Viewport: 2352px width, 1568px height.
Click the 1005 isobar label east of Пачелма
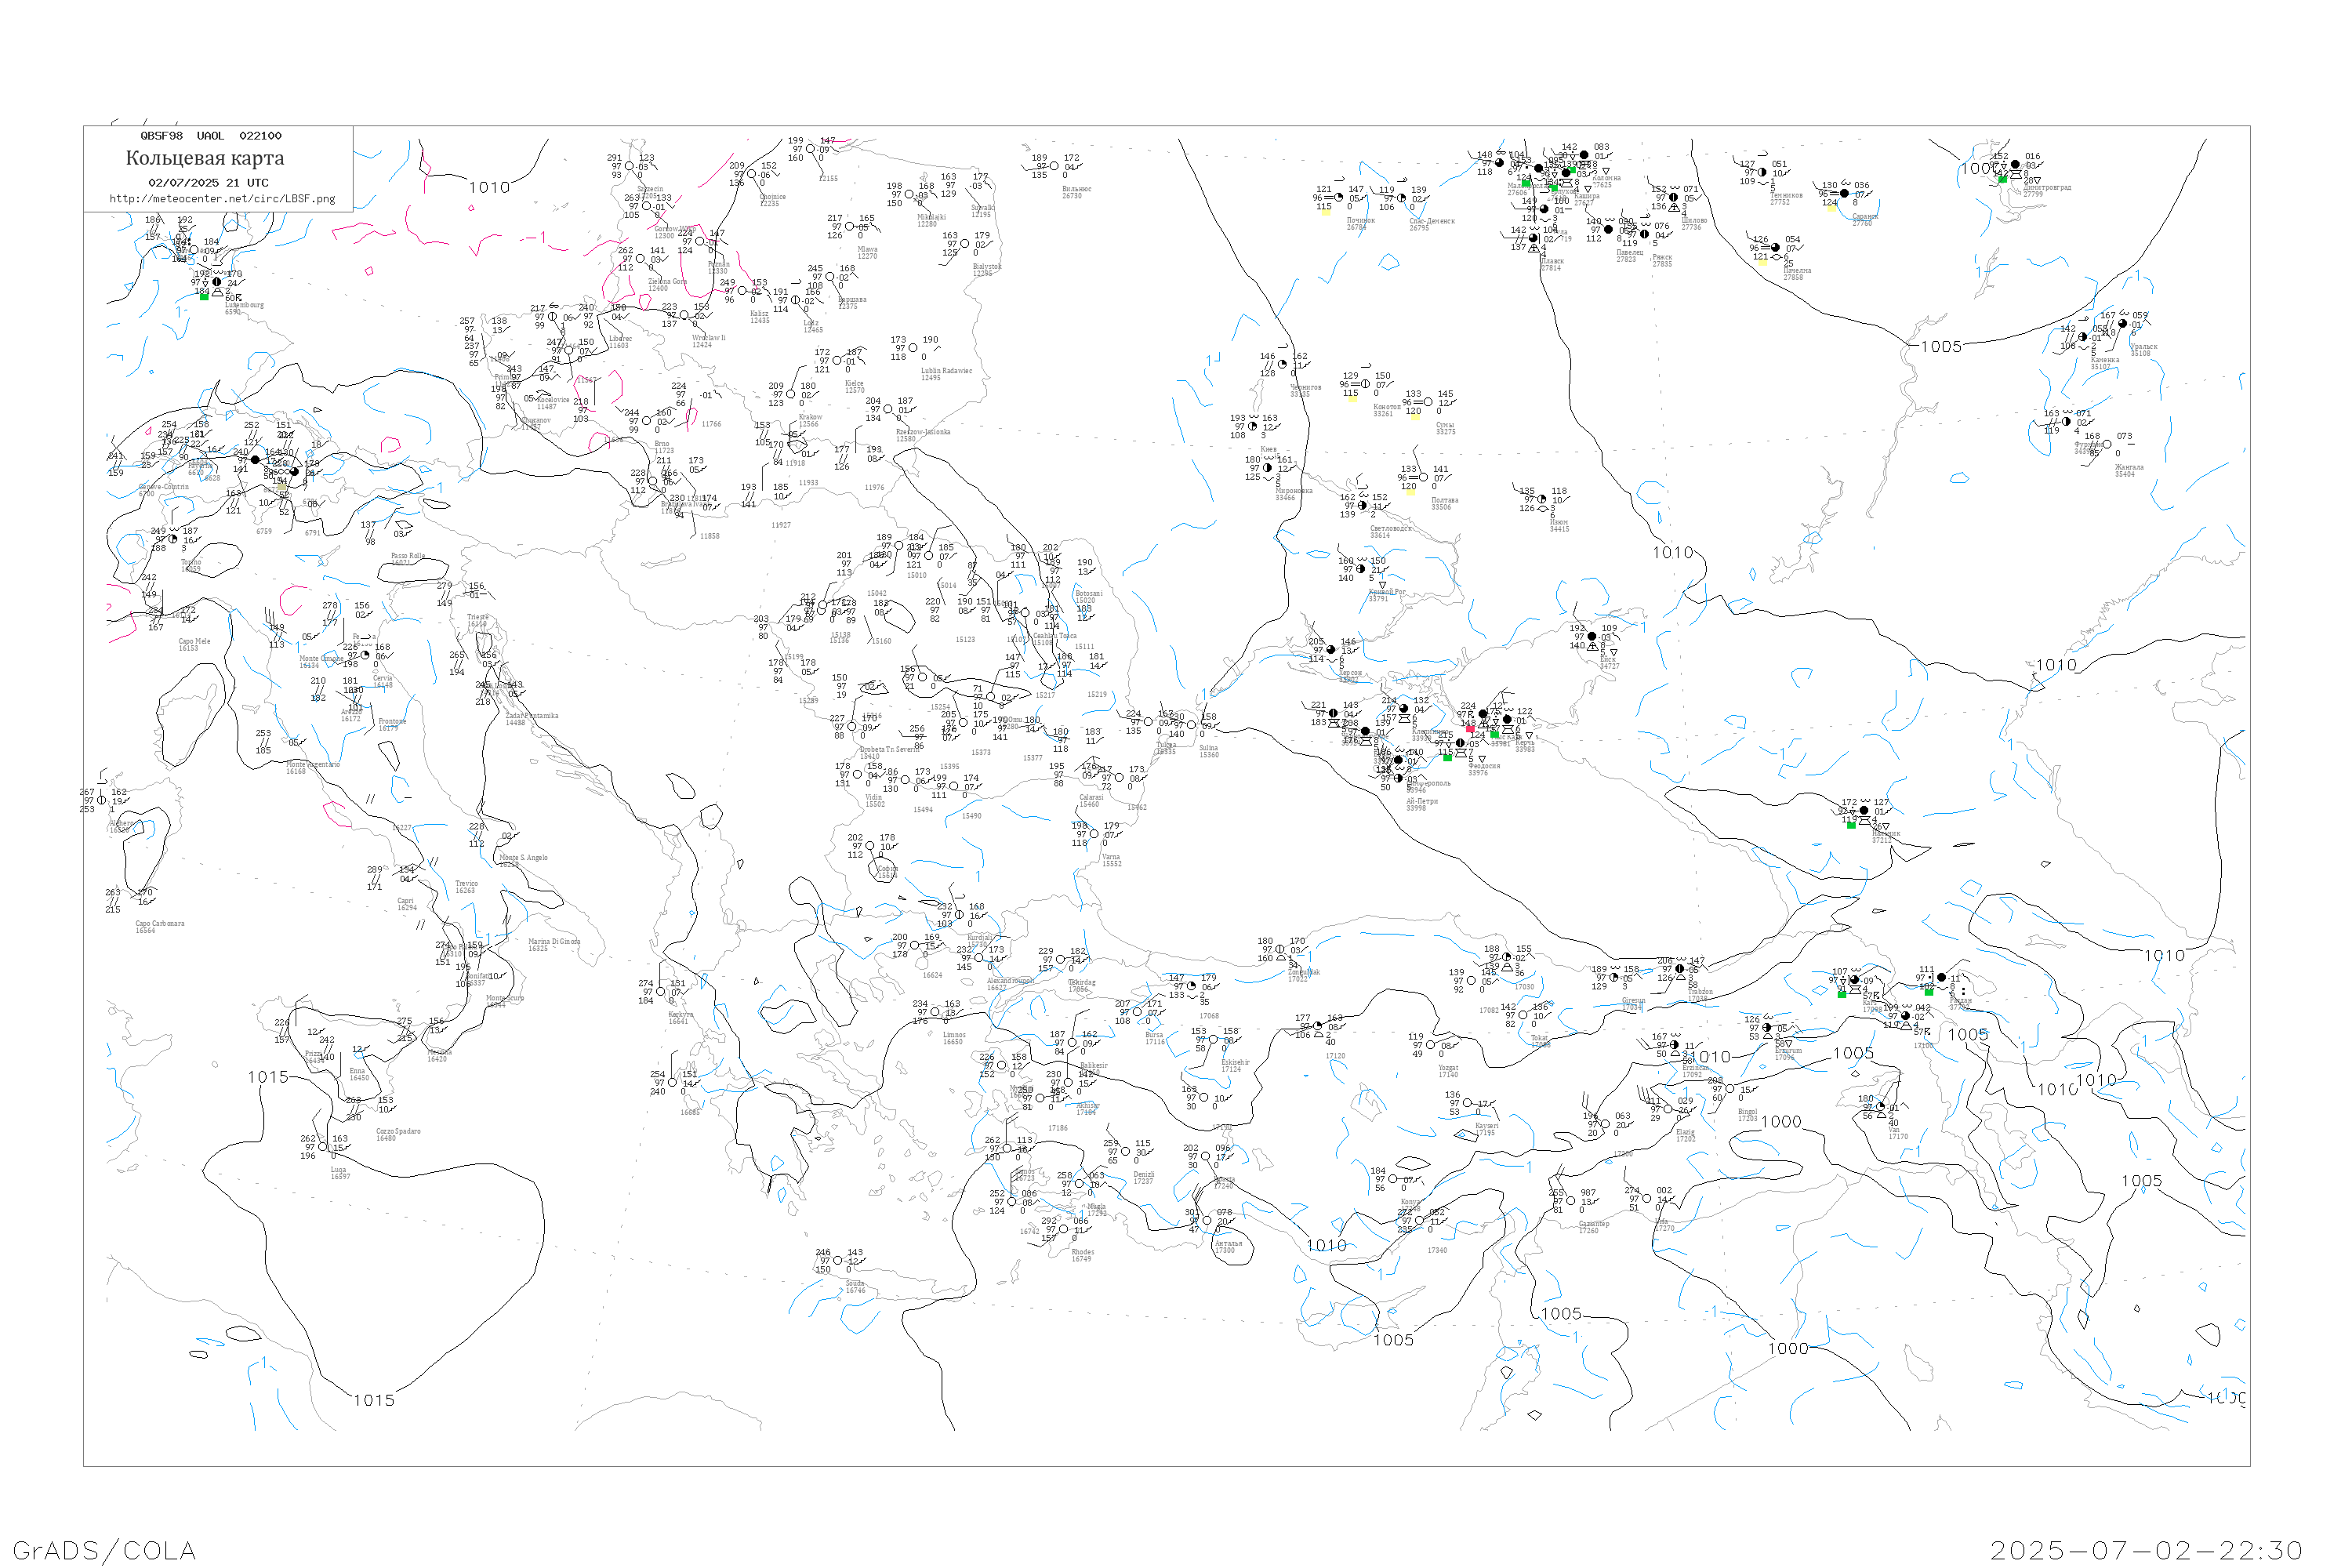pyautogui.click(x=1941, y=346)
